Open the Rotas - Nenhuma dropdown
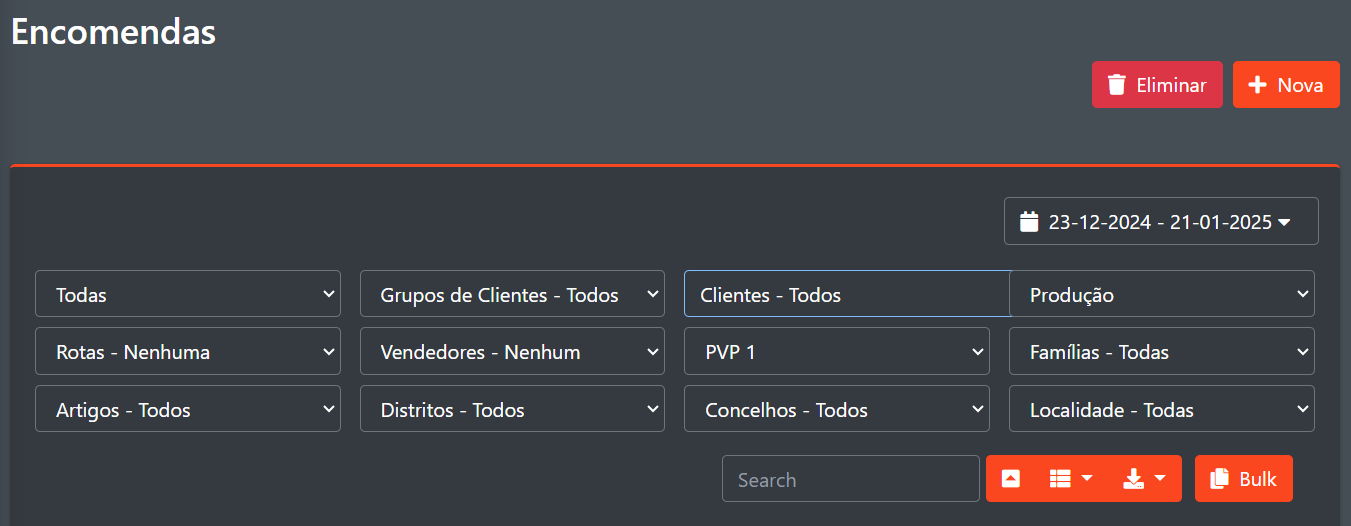This screenshot has width=1351, height=526. [x=188, y=351]
